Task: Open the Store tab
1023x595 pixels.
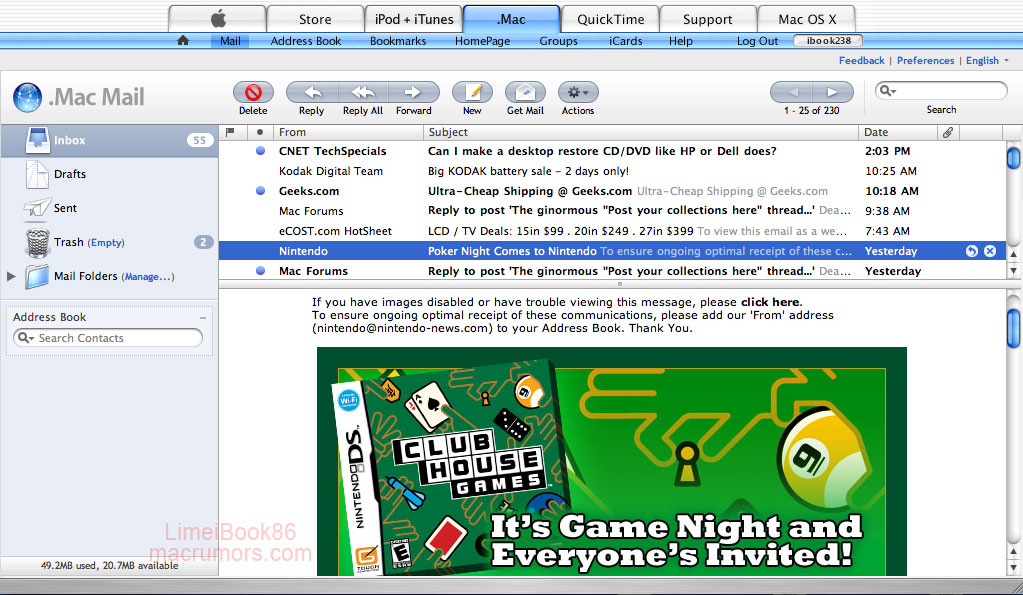Action: click(x=315, y=19)
